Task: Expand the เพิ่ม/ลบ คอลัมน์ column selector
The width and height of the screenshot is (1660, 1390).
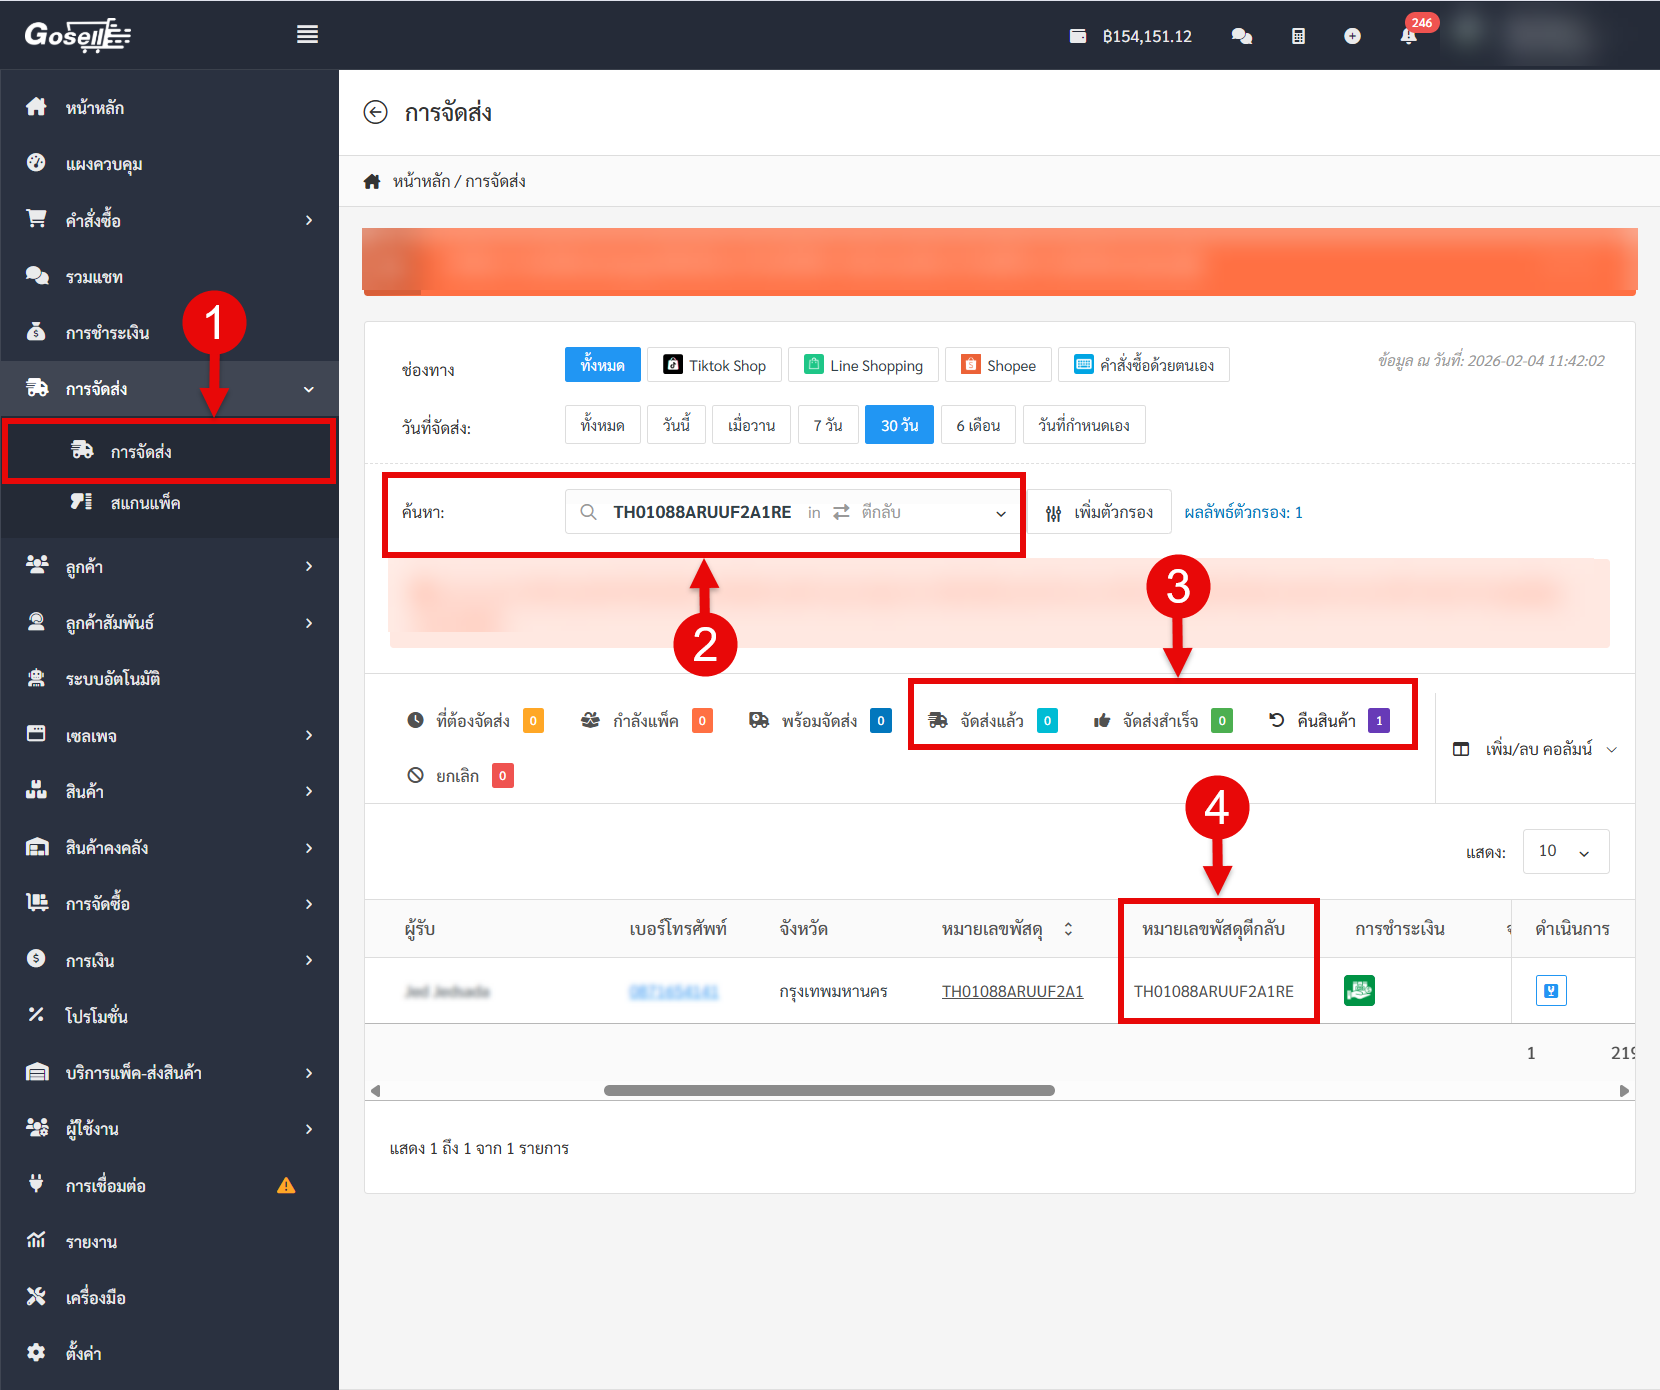Action: (x=1535, y=749)
